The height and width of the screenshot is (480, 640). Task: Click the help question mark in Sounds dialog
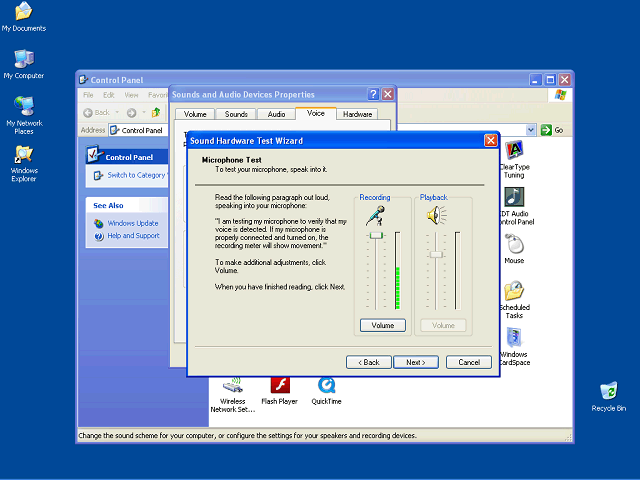point(373,94)
